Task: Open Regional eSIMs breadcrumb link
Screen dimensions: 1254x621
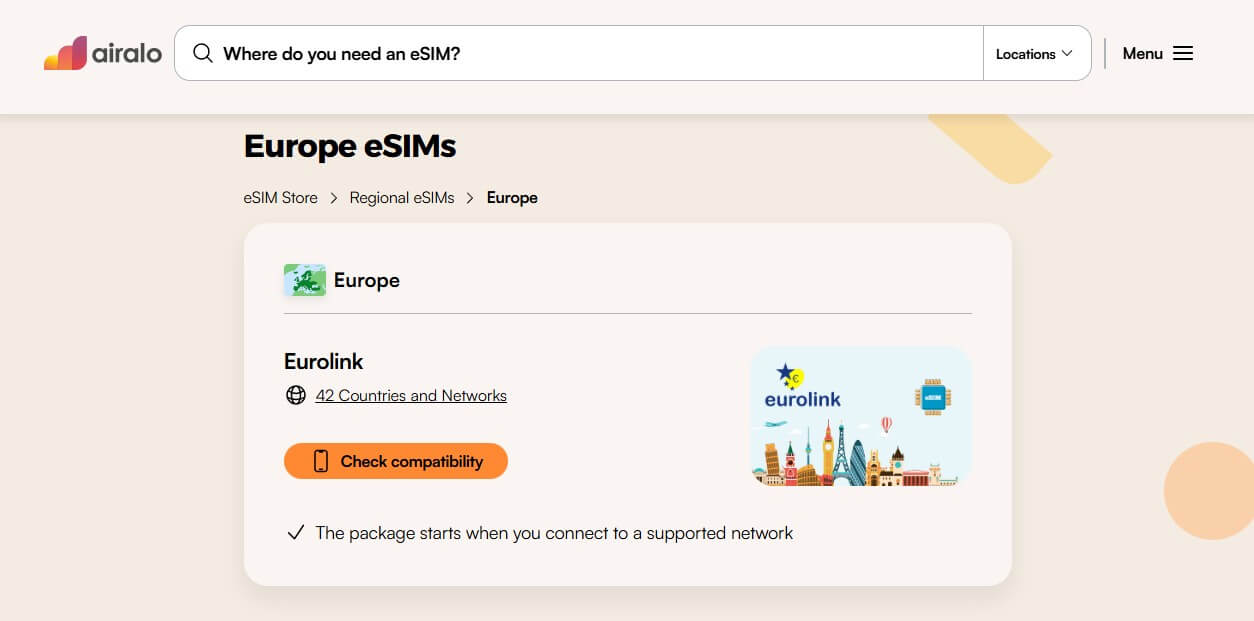Action: (402, 198)
